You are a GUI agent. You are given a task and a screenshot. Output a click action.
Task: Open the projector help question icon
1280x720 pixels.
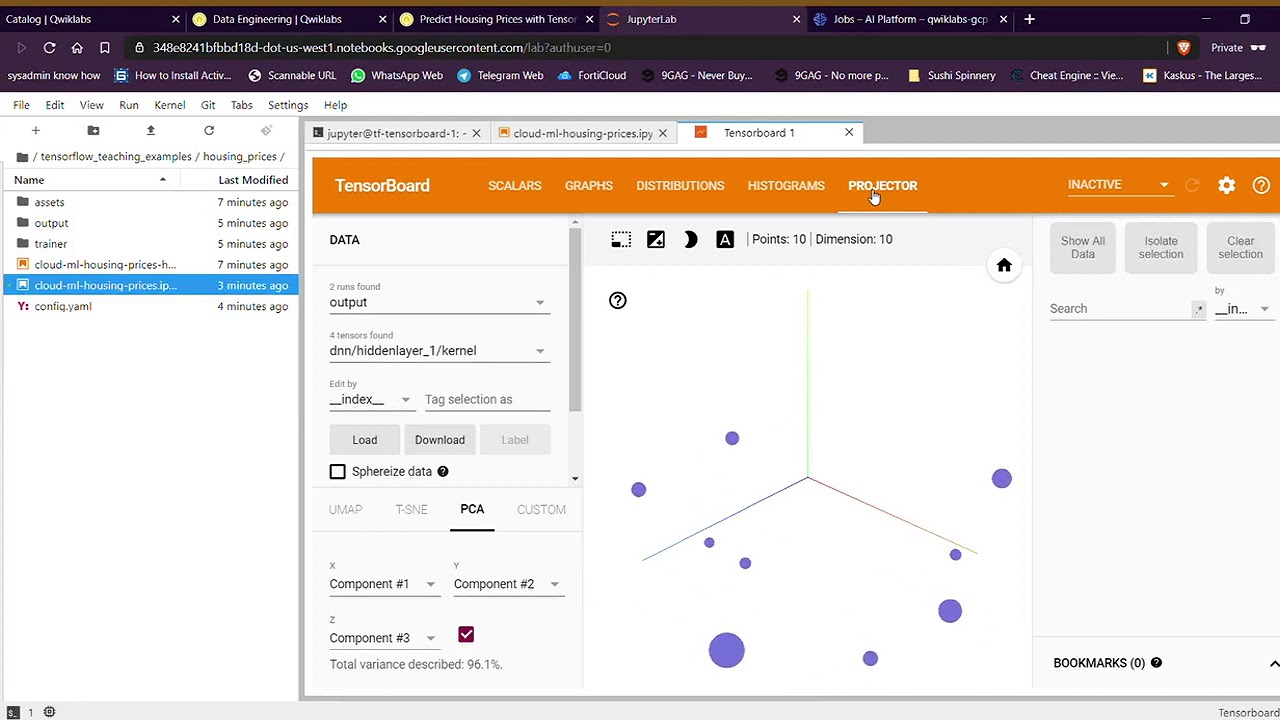[618, 301]
